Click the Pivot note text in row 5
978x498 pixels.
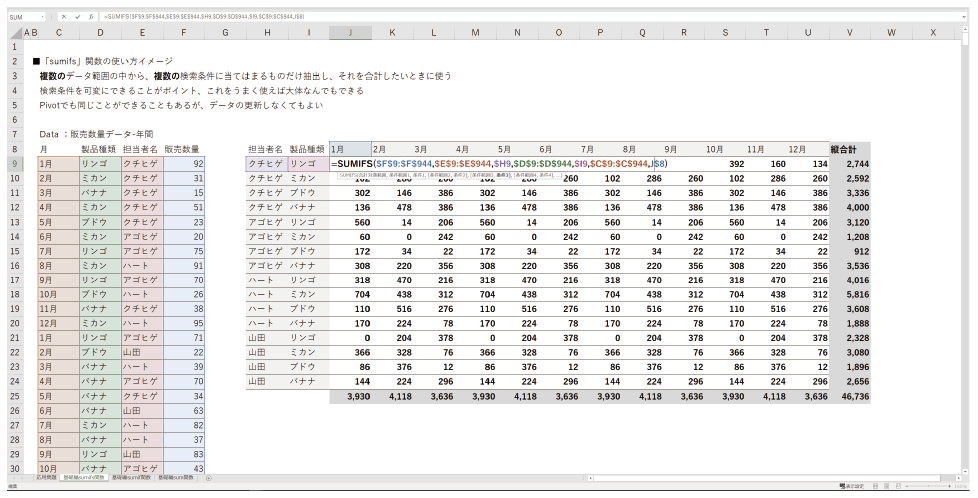pos(181,105)
